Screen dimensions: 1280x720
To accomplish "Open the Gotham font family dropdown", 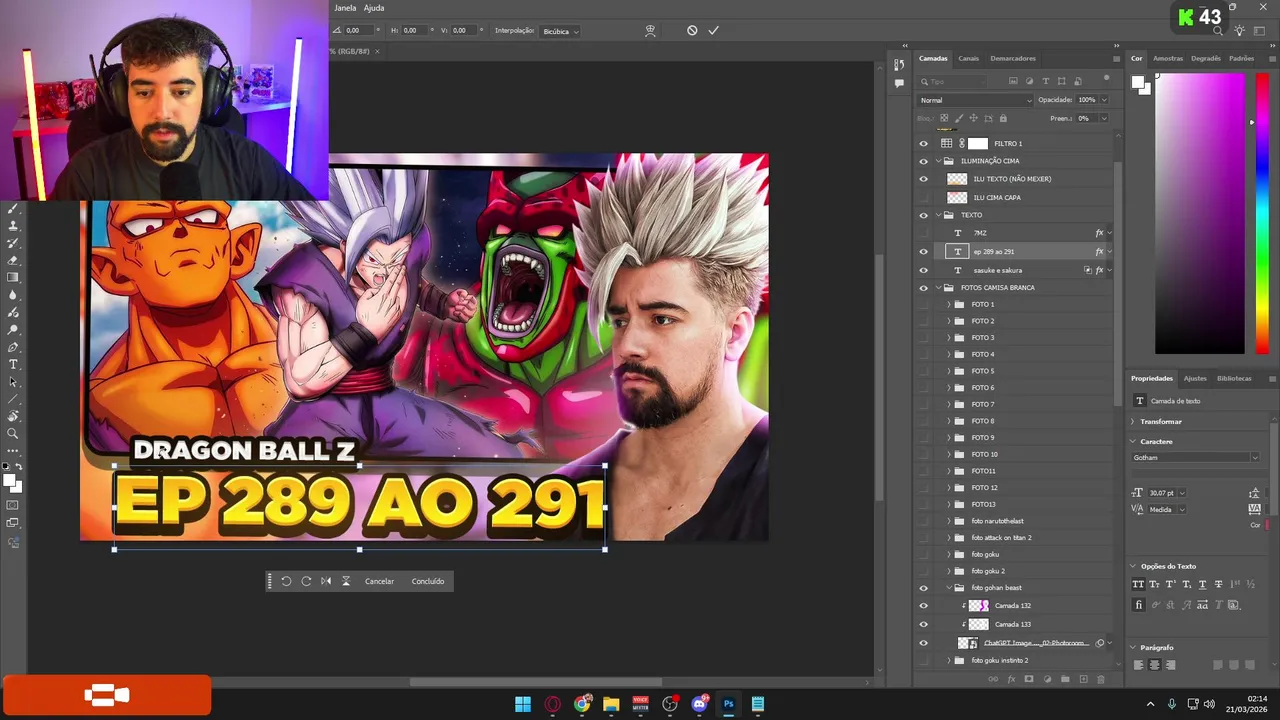I will [x=1195, y=458].
